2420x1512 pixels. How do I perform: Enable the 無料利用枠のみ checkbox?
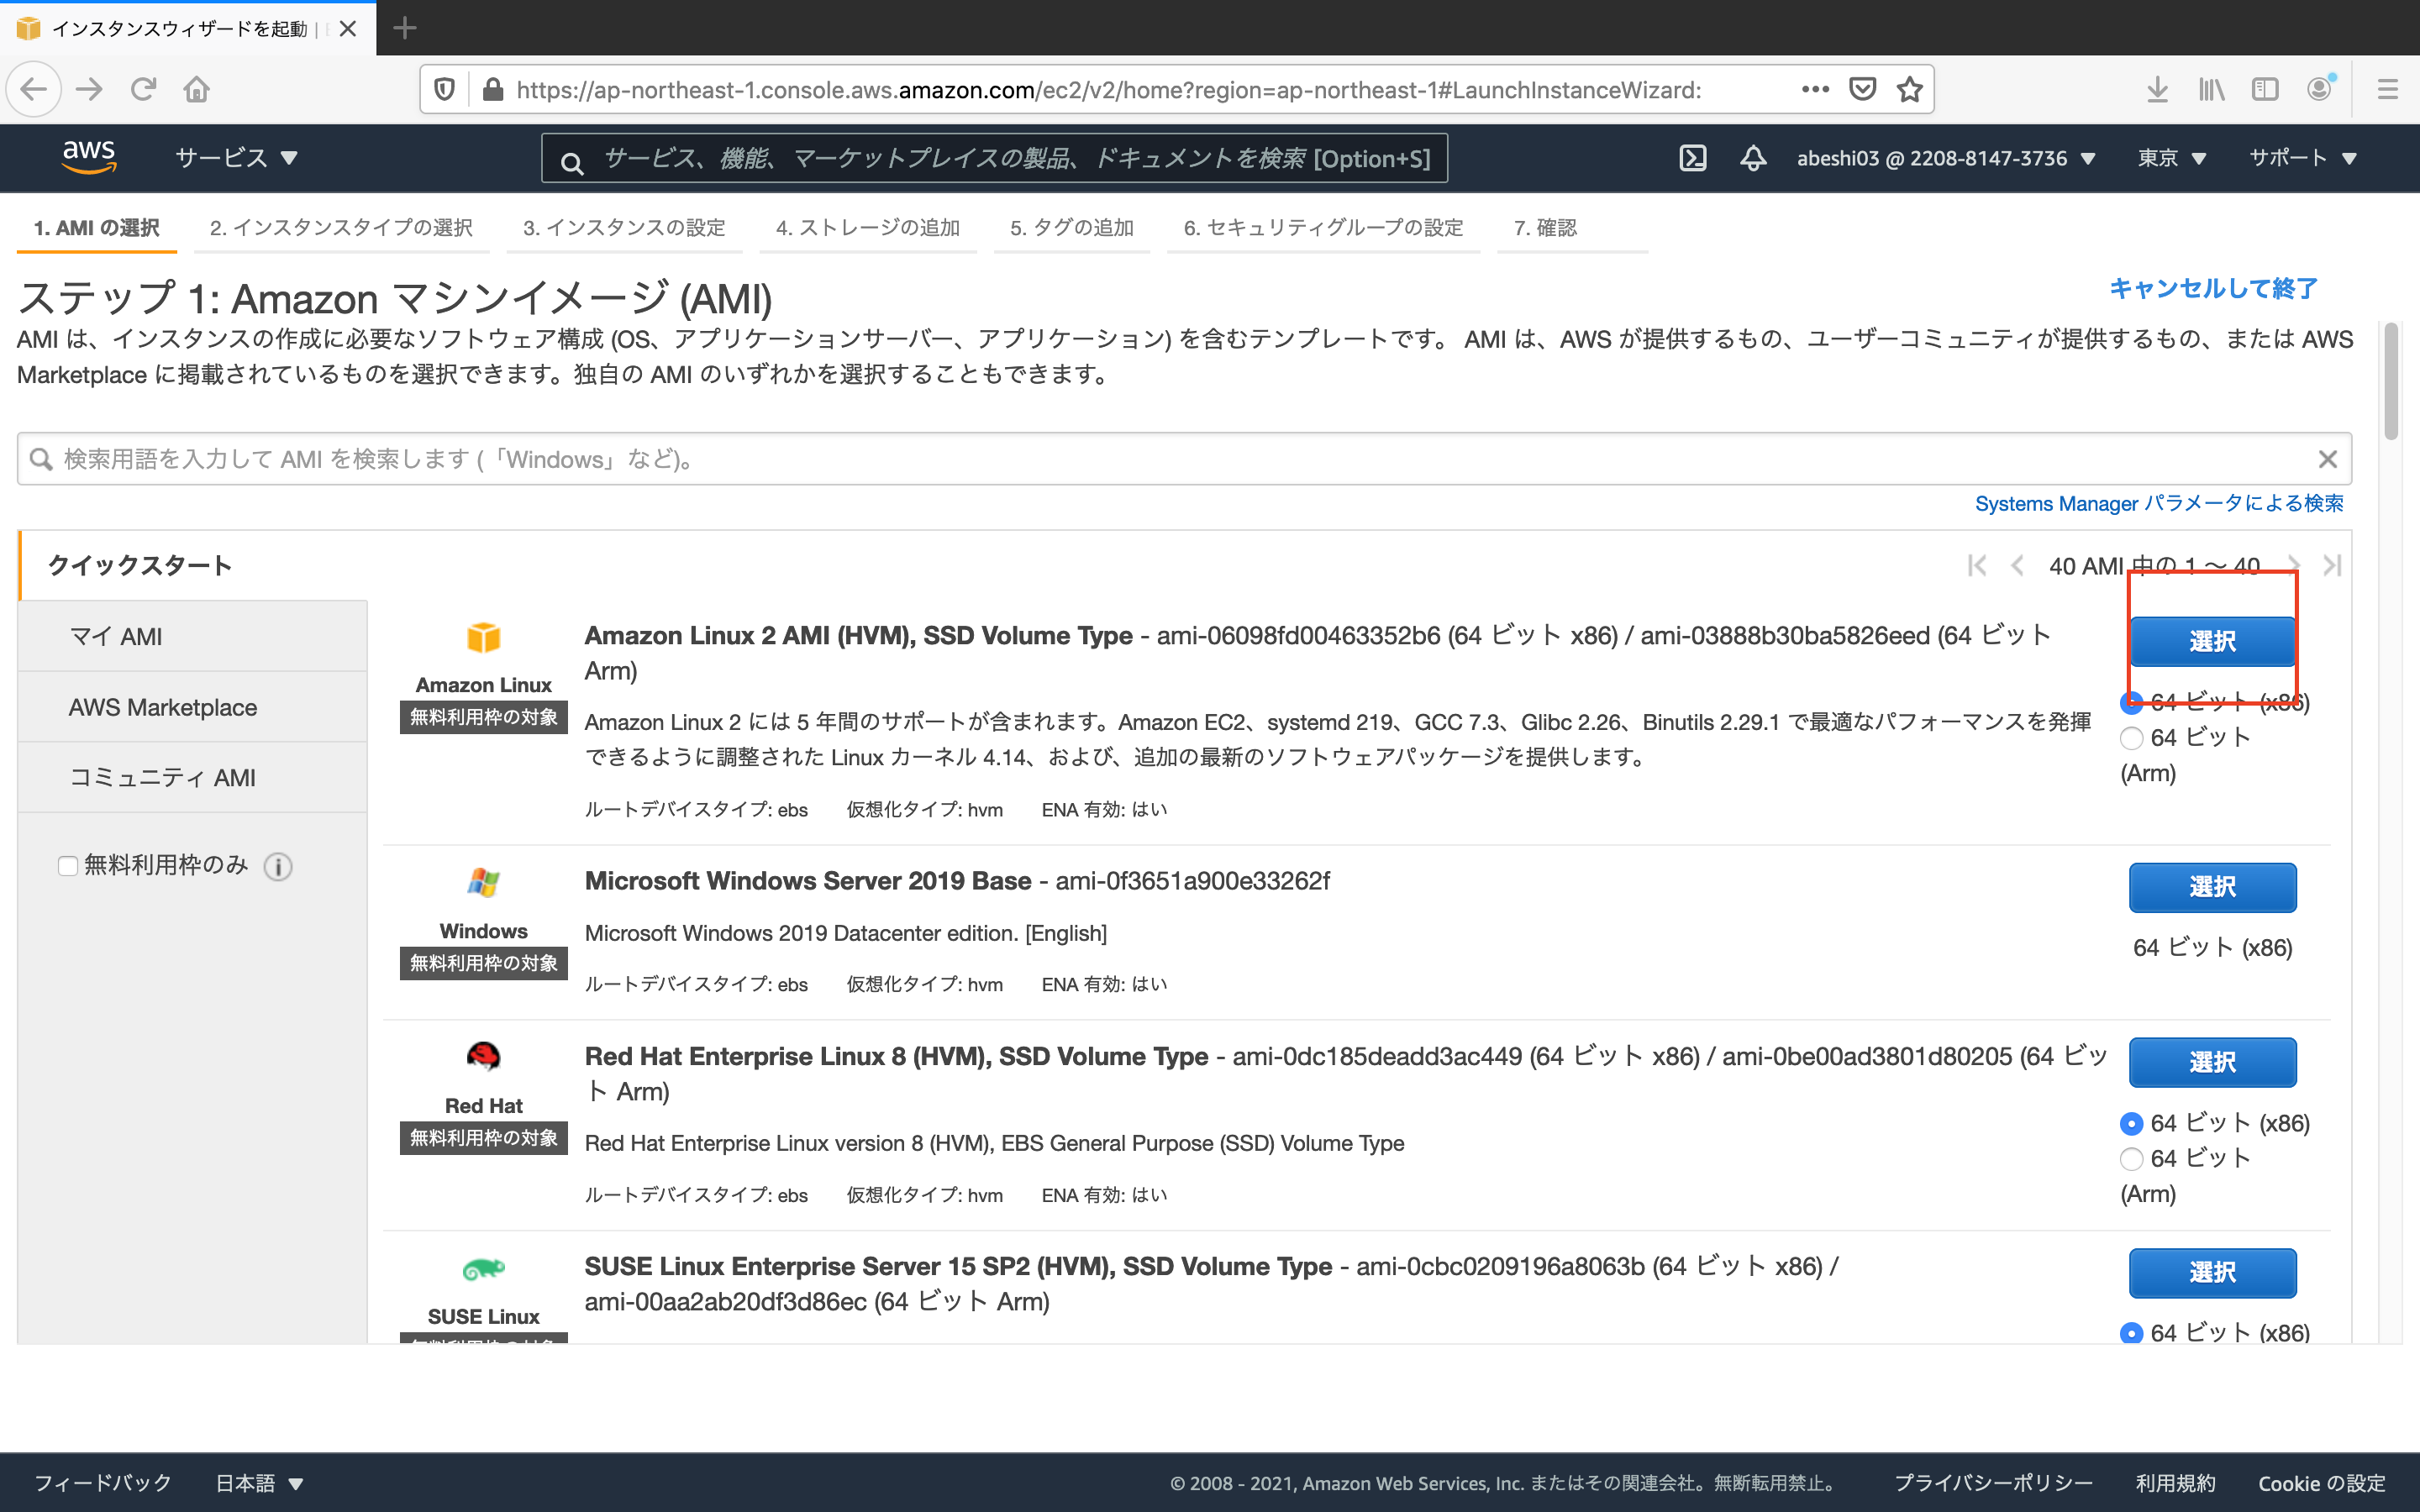(67, 866)
